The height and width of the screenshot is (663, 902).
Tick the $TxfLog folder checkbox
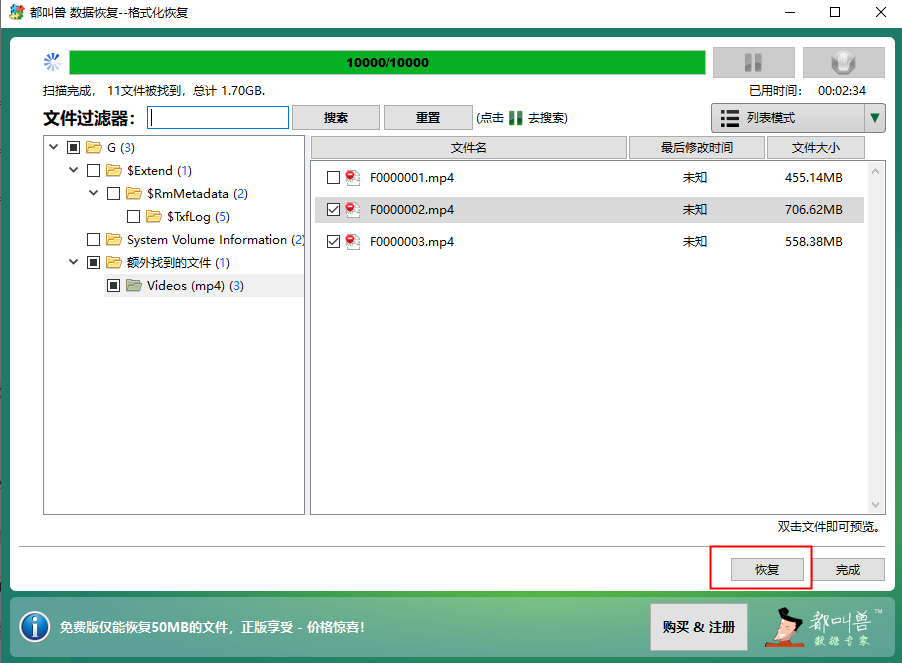[133, 217]
